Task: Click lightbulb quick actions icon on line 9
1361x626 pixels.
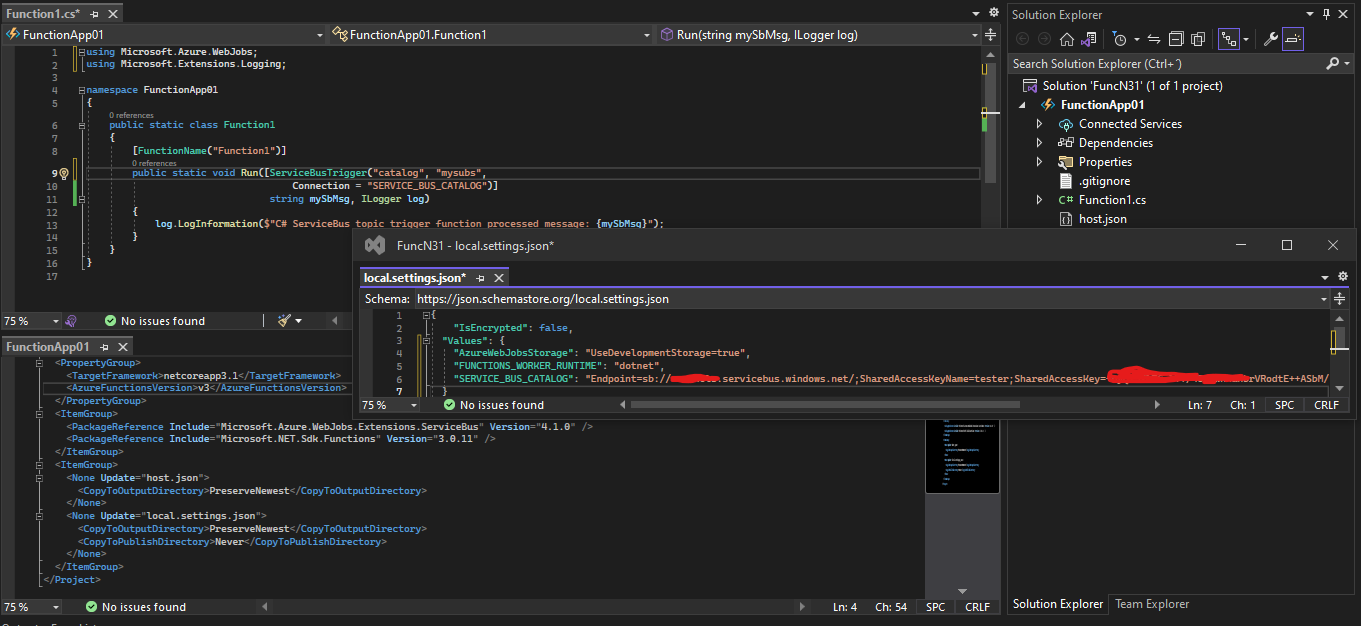Action: point(64,173)
